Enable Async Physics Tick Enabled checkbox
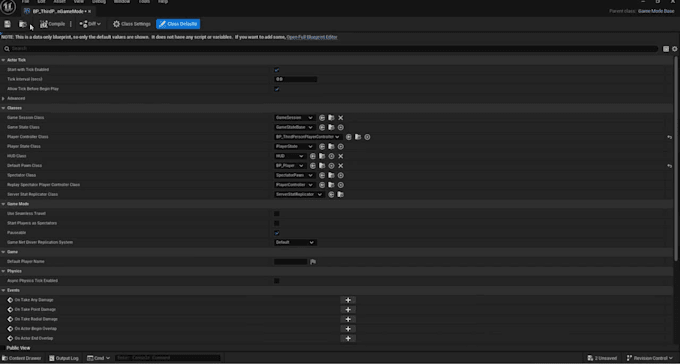This screenshot has height=364, width=680. 277,281
